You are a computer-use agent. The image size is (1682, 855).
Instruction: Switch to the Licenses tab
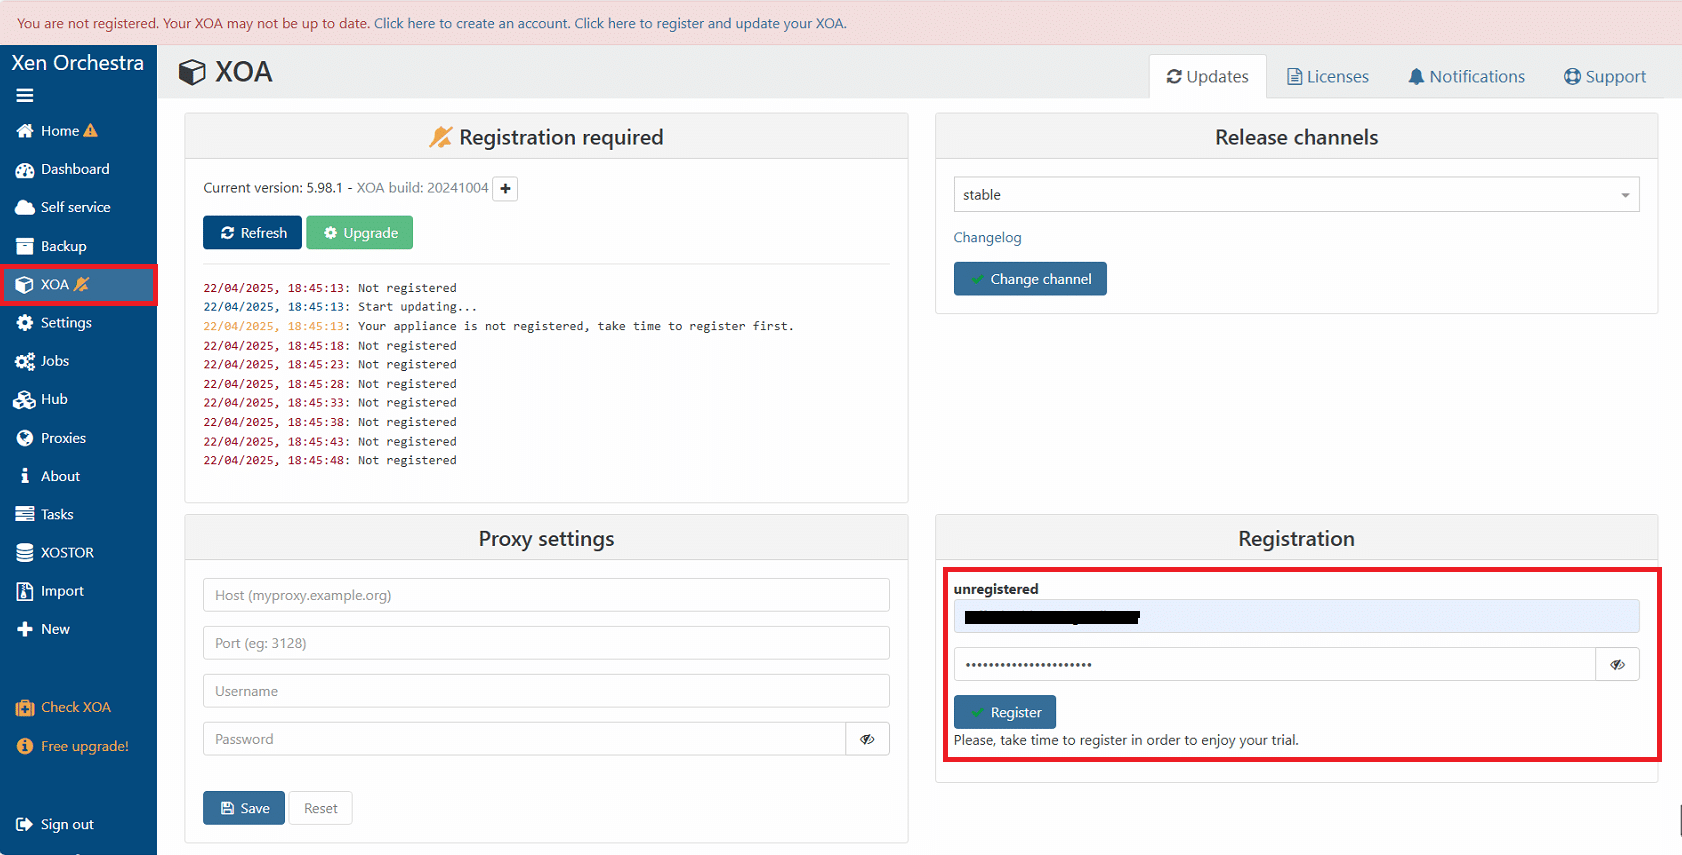point(1327,77)
